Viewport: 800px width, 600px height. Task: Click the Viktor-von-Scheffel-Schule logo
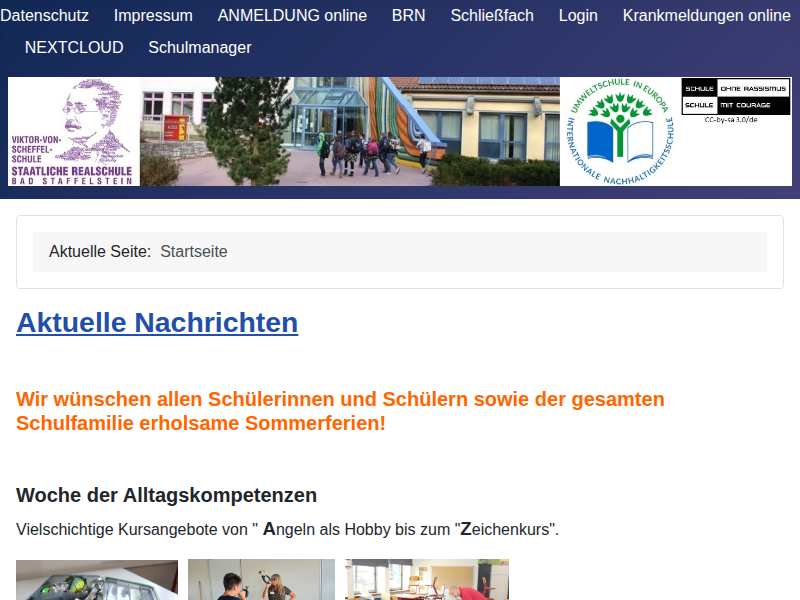pos(73,132)
